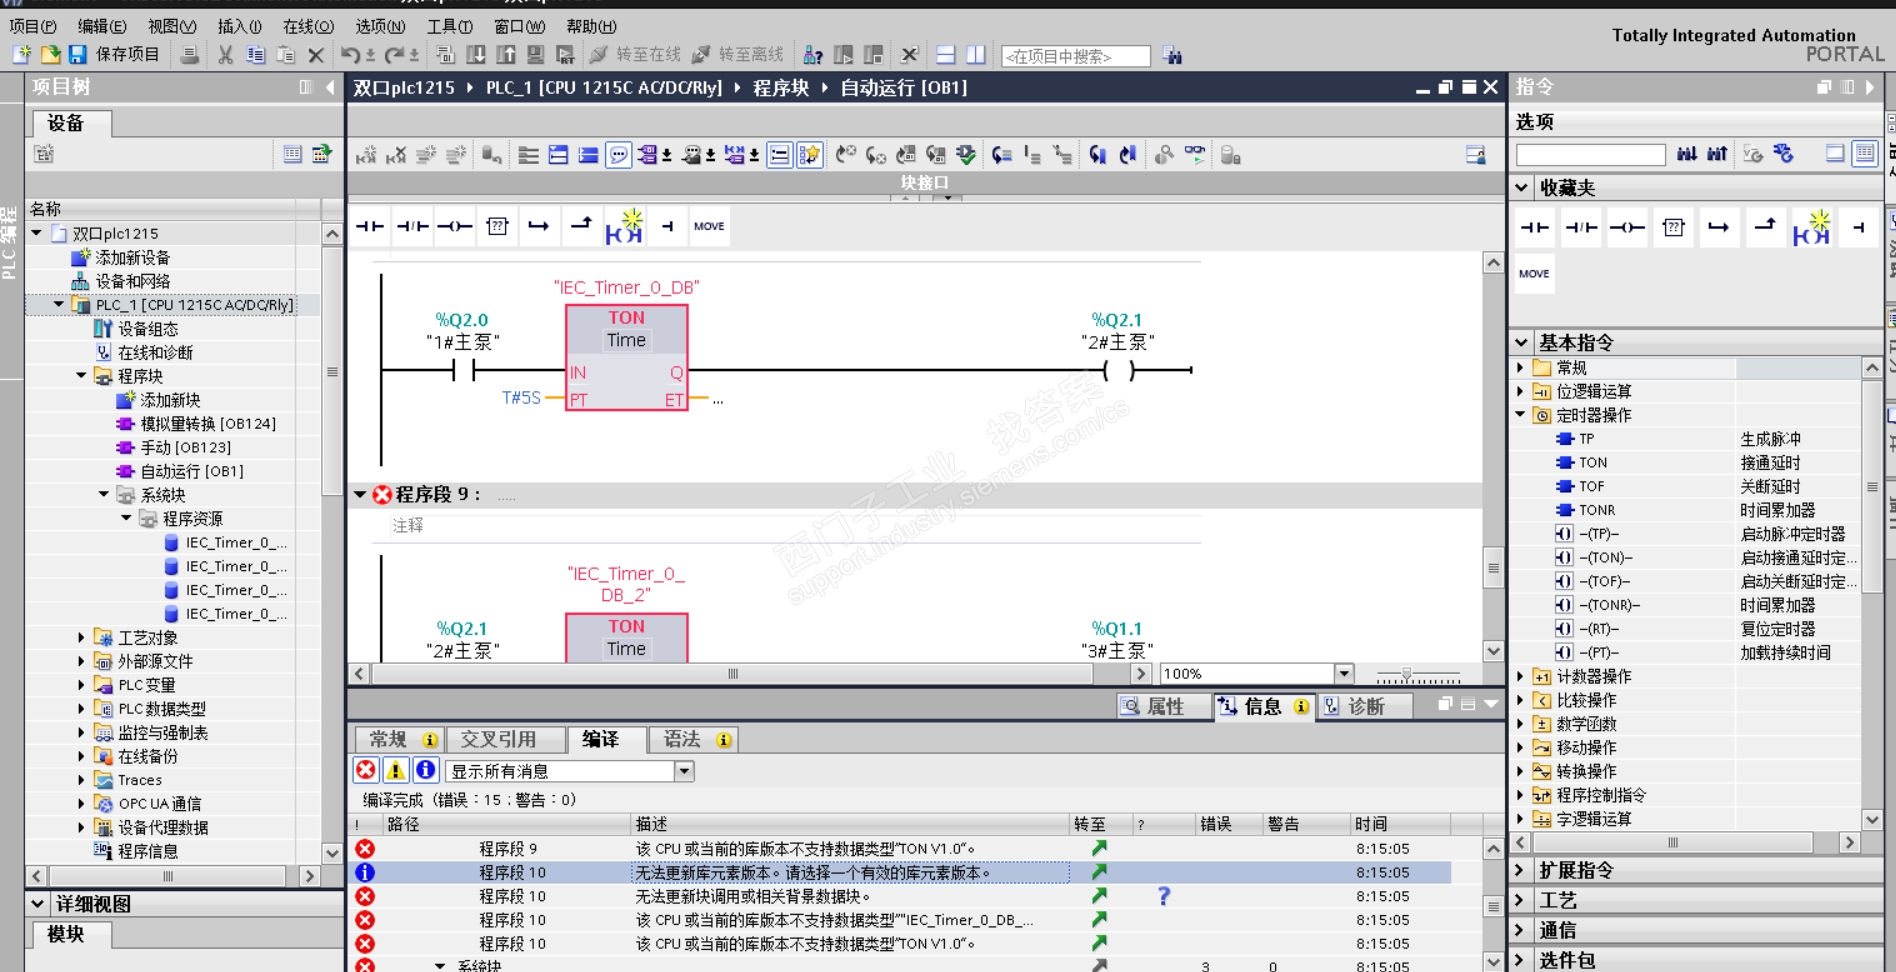1896x972 pixels.
Task: Start project search with binoculars icon
Action: [1173, 56]
